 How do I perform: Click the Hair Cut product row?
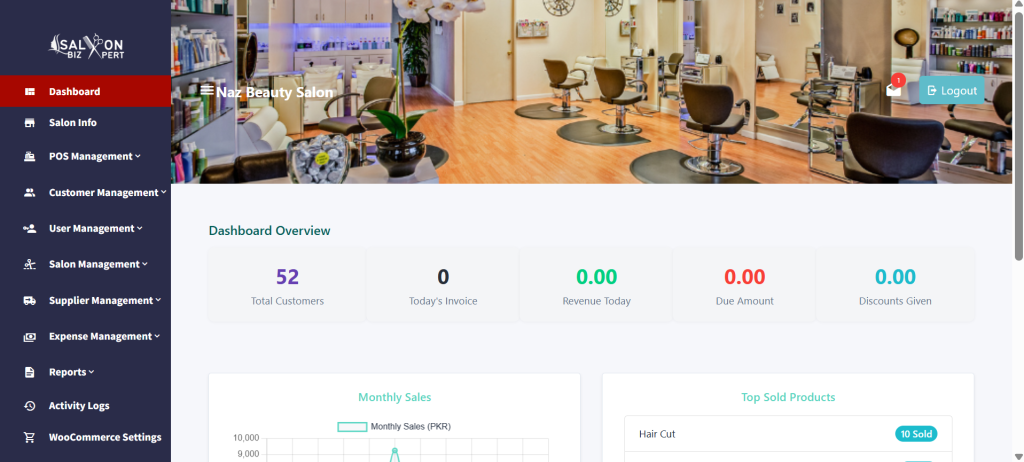click(x=788, y=434)
